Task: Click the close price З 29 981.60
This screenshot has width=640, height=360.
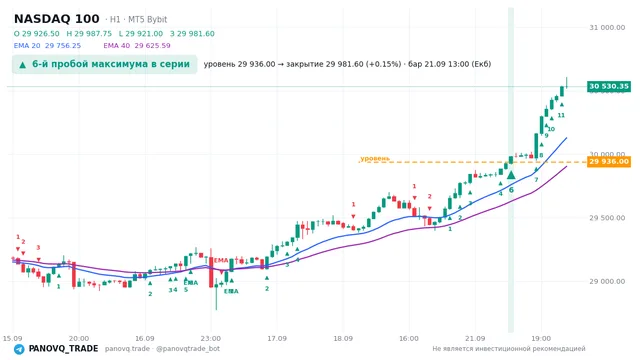Action: point(192,33)
